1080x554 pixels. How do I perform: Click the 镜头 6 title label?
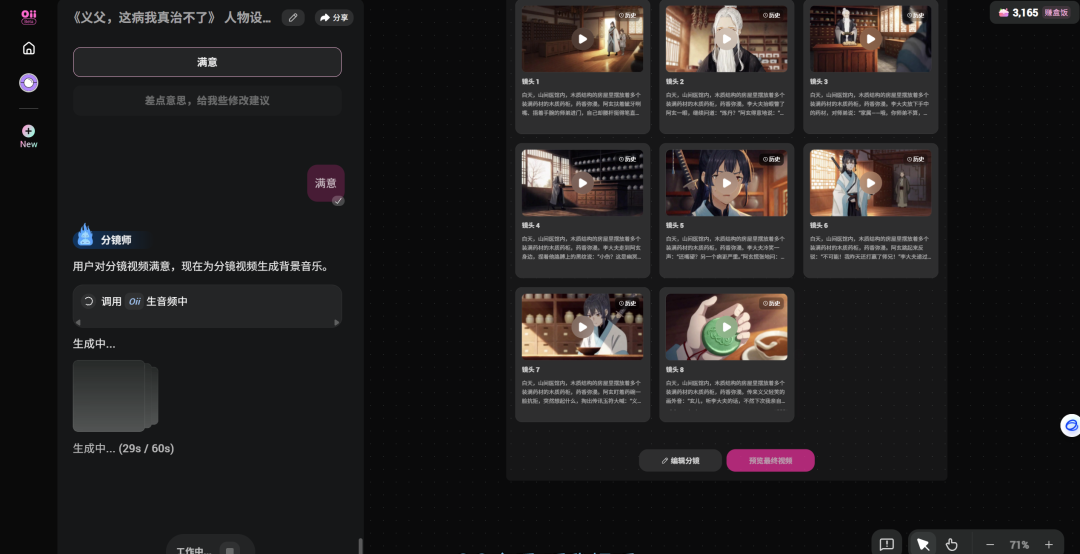click(x=819, y=225)
